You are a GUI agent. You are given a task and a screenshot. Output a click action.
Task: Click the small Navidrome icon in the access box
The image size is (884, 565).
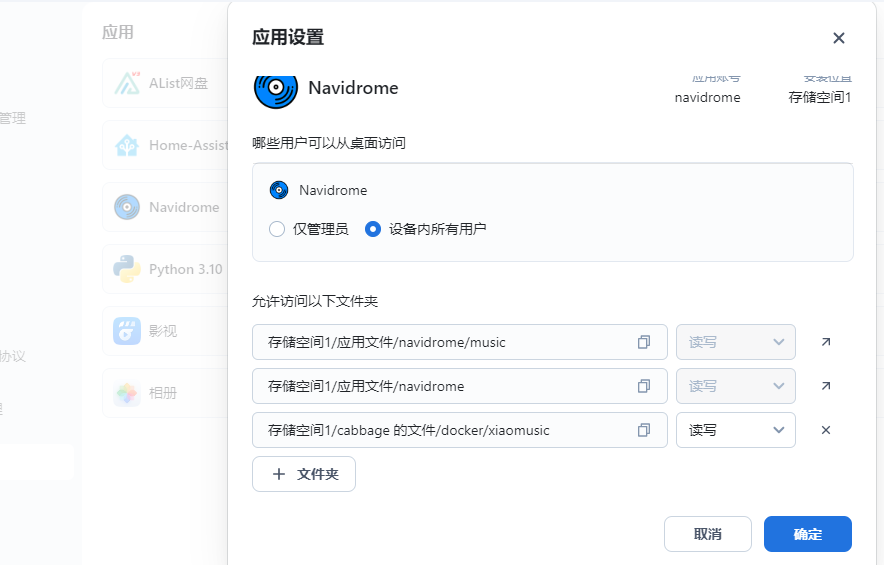click(x=279, y=190)
